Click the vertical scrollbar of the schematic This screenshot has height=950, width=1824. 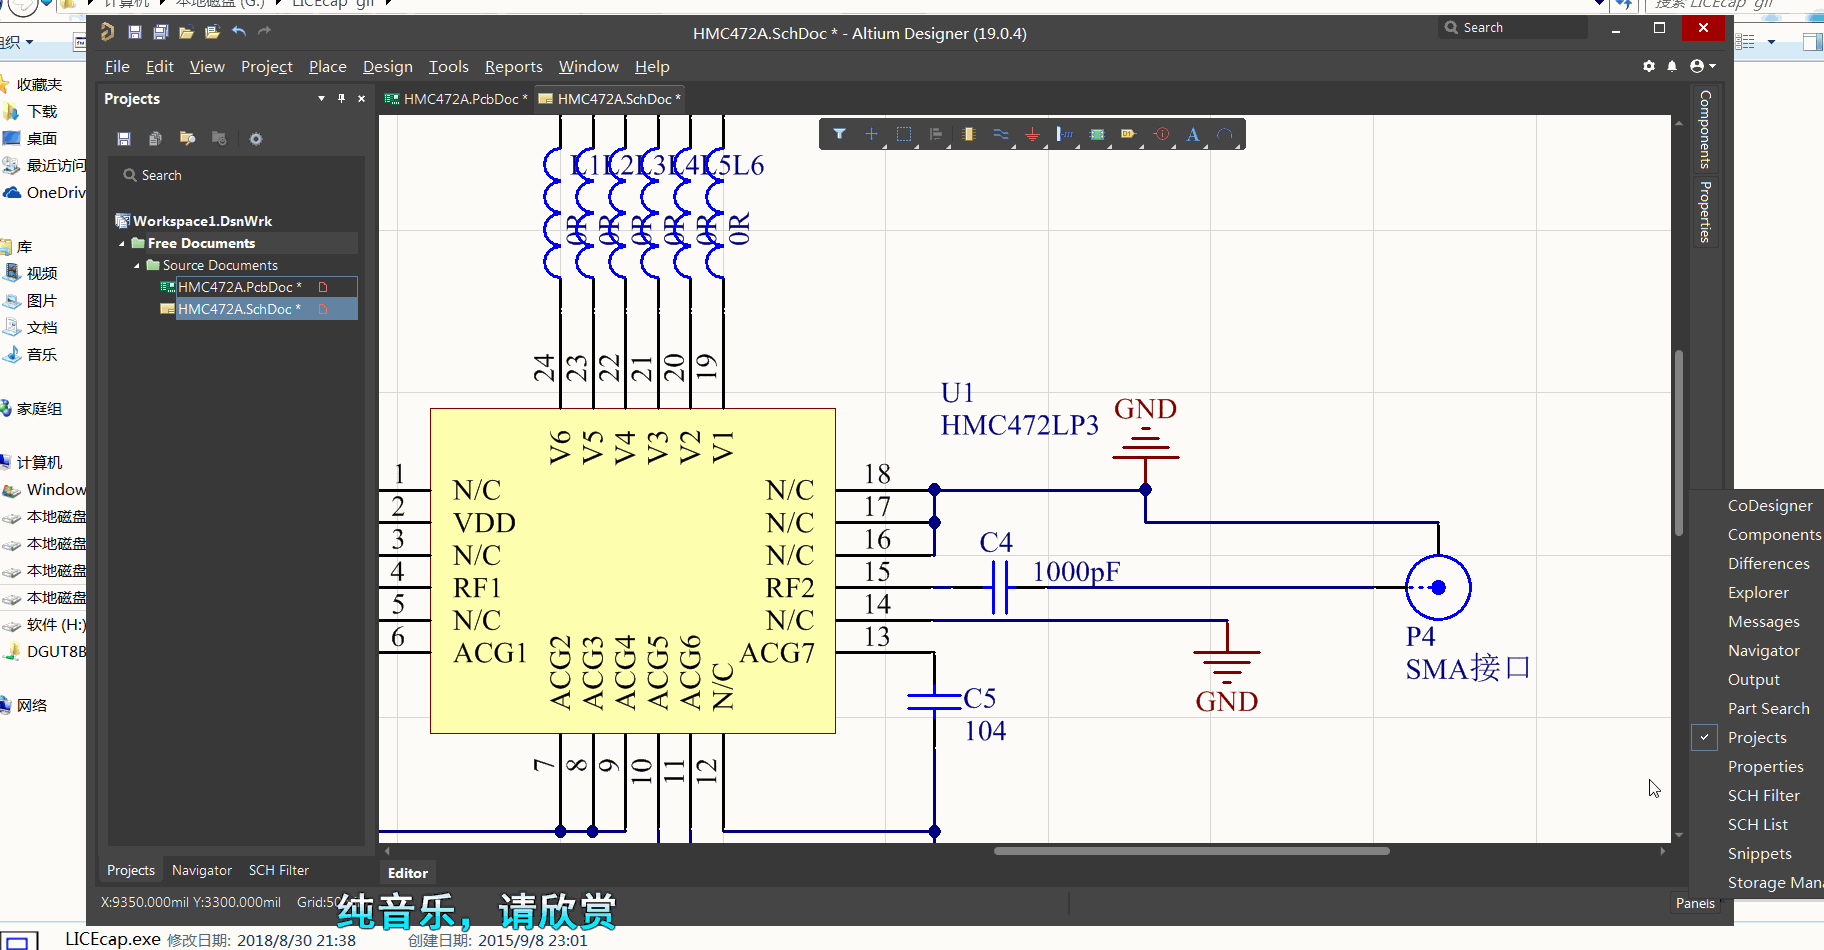[x=1679, y=443]
